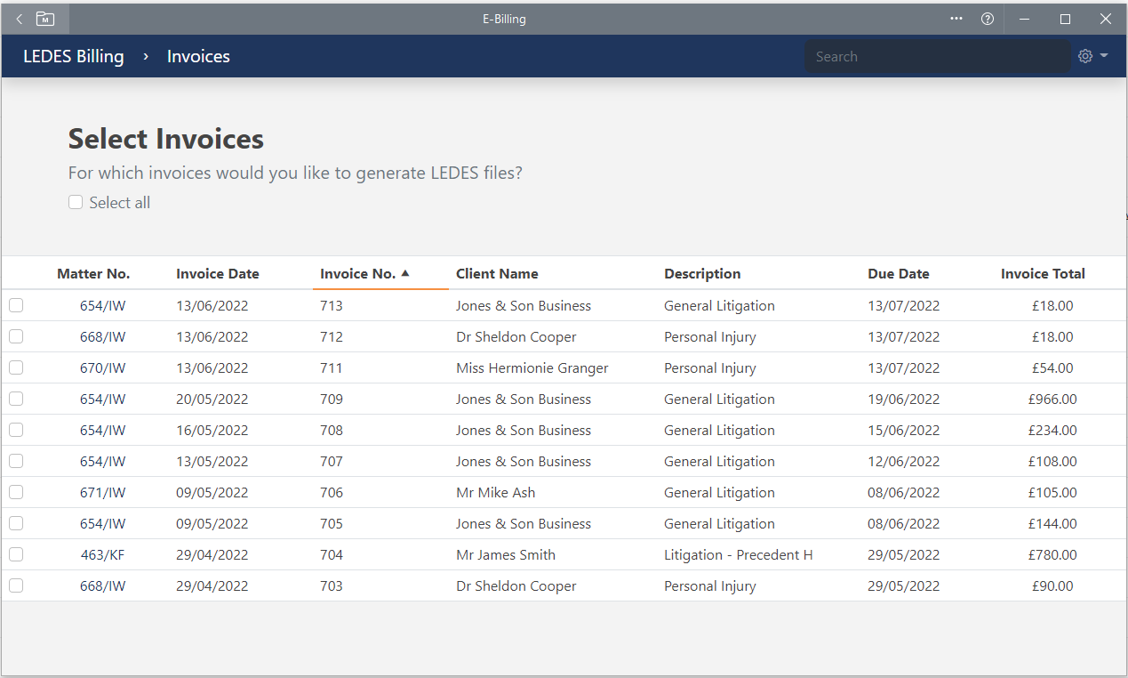Open the matter folder icon in title bar
The image size is (1128, 678).
pos(45,19)
